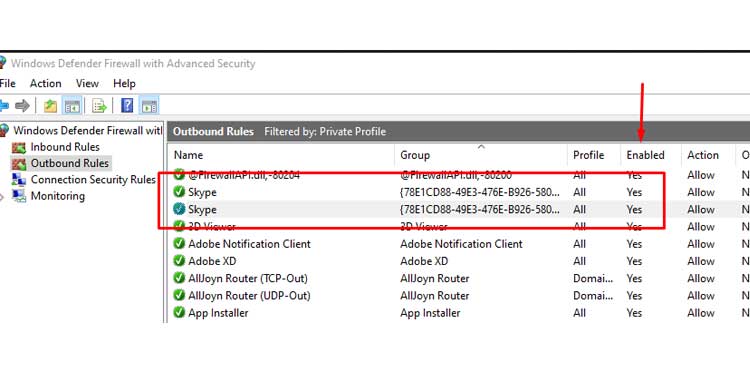The image size is (750, 375).
Task: Click the Connection Security Rules icon
Action: 19,180
